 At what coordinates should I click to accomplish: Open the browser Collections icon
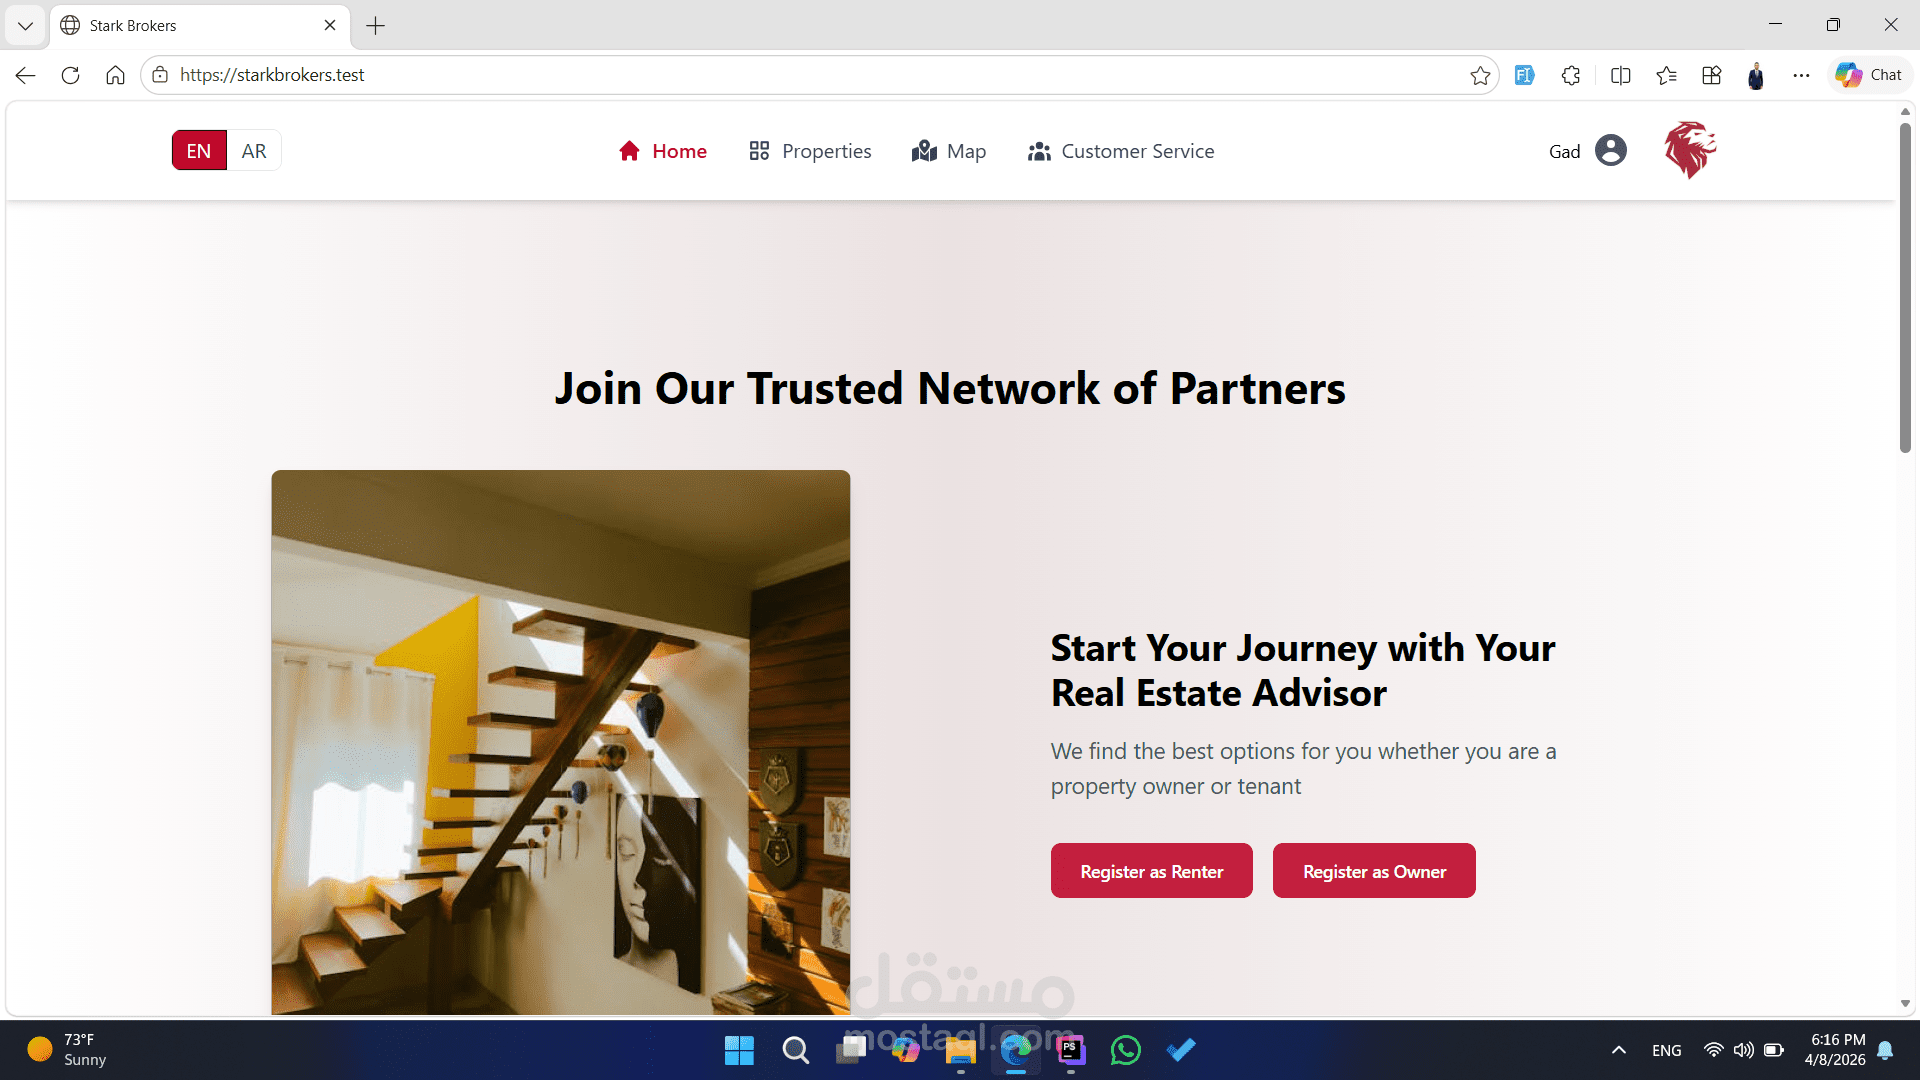click(1712, 75)
